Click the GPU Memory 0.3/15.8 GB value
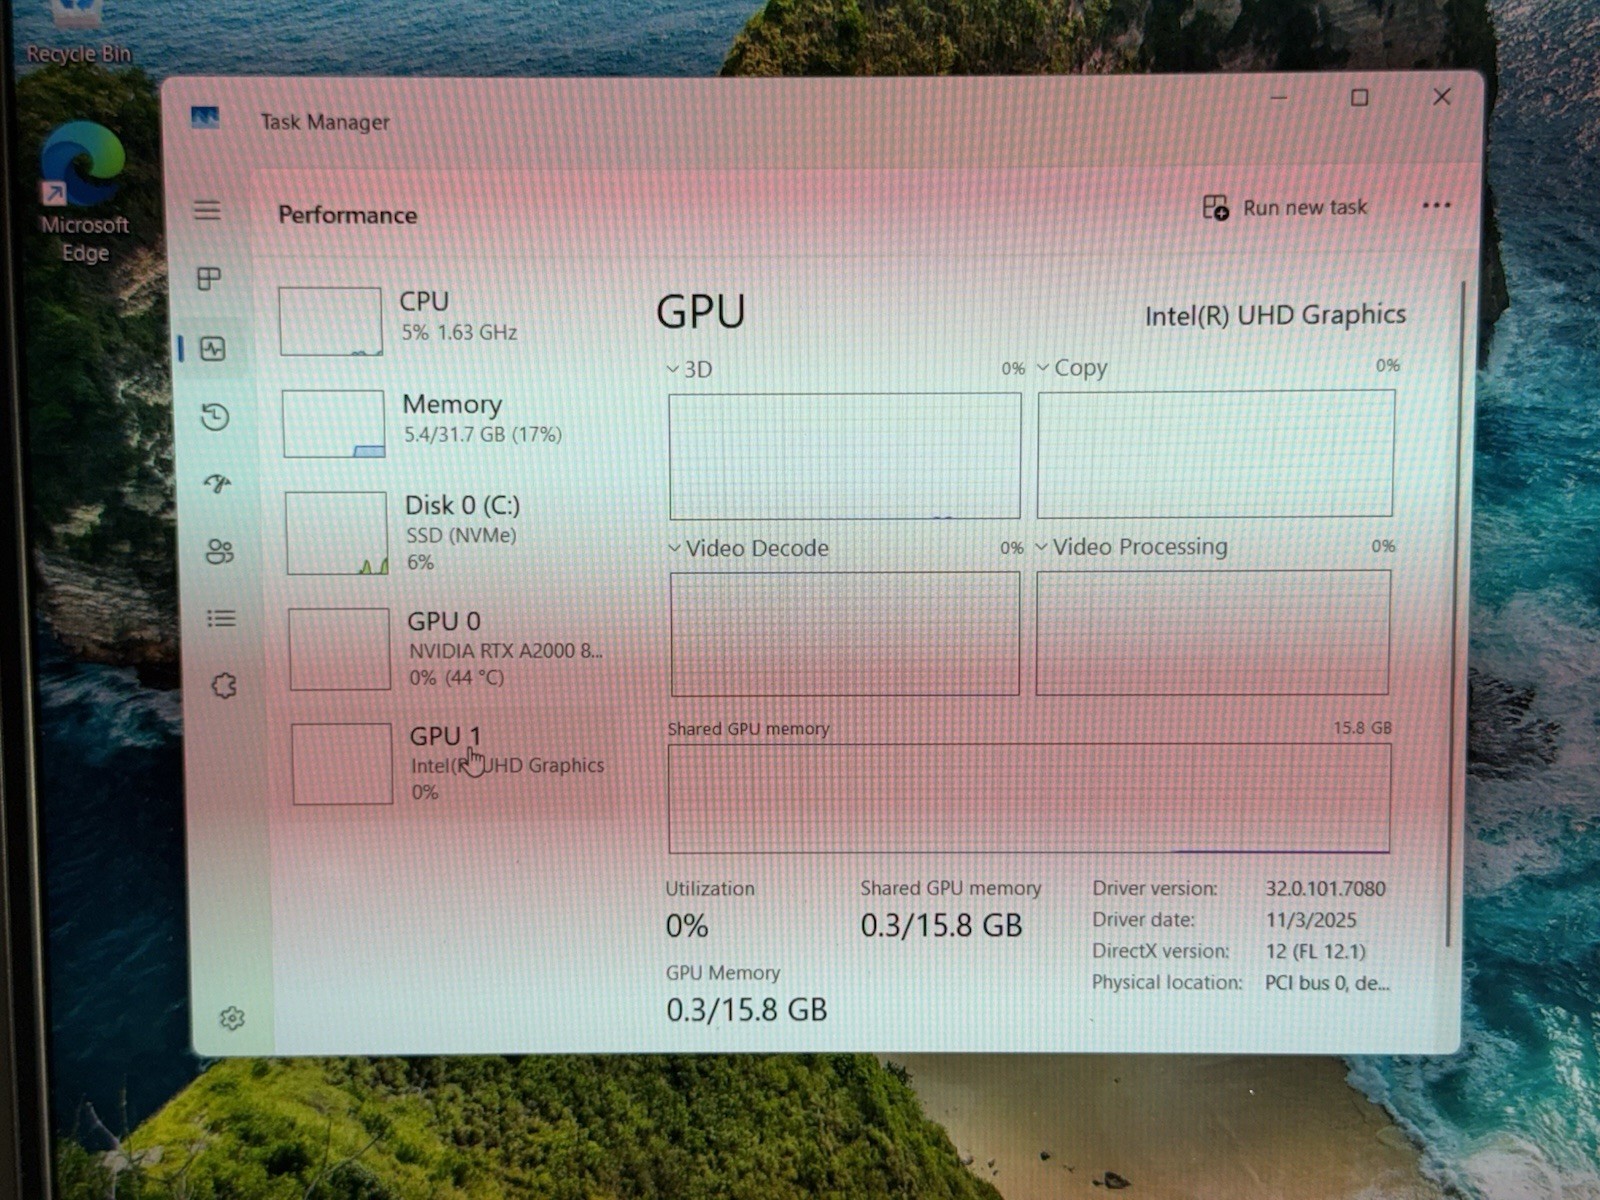Screen dimensions: 1600x1200 [x=747, y=1010]
